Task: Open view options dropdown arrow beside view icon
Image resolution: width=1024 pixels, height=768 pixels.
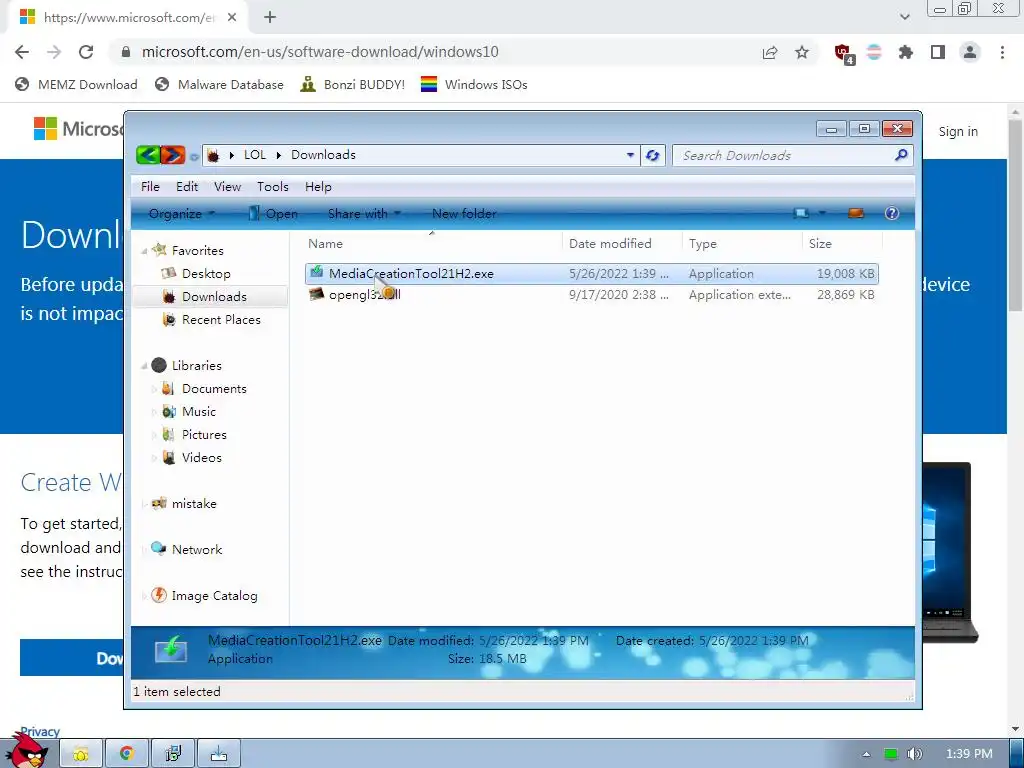Action: [822, 213]
